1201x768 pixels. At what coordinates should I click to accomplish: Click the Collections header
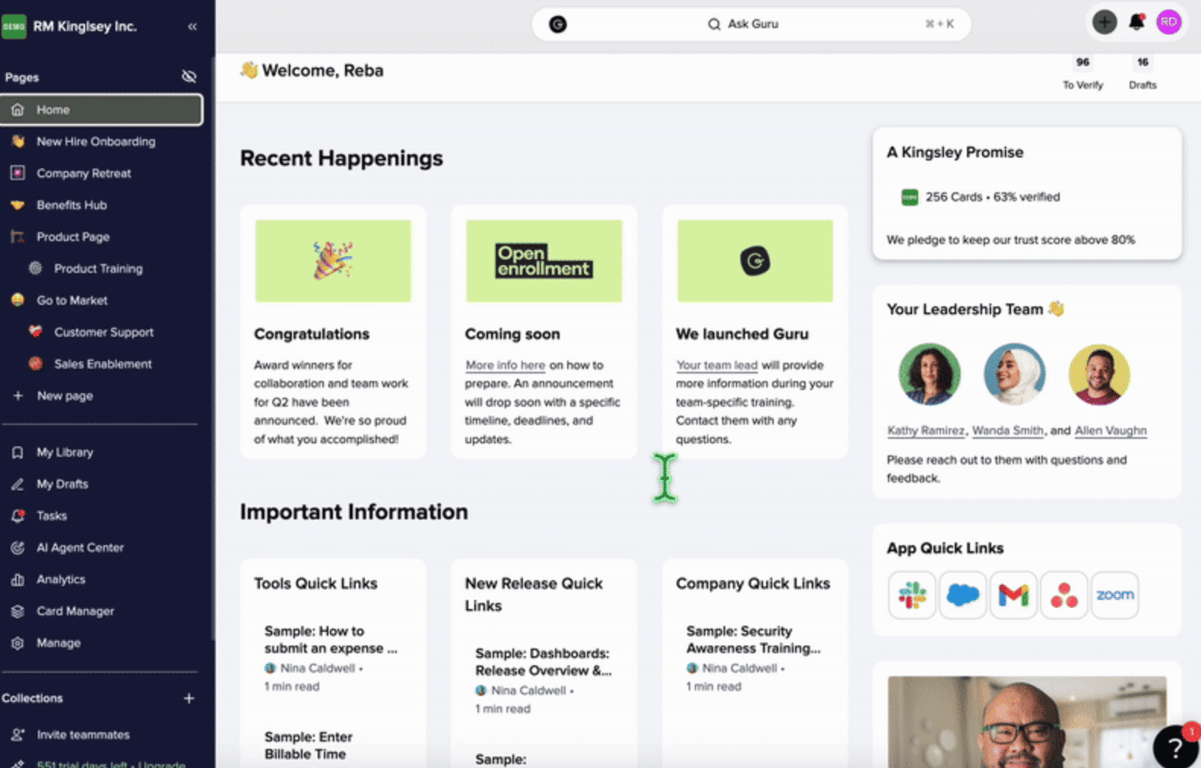point(32,699)
